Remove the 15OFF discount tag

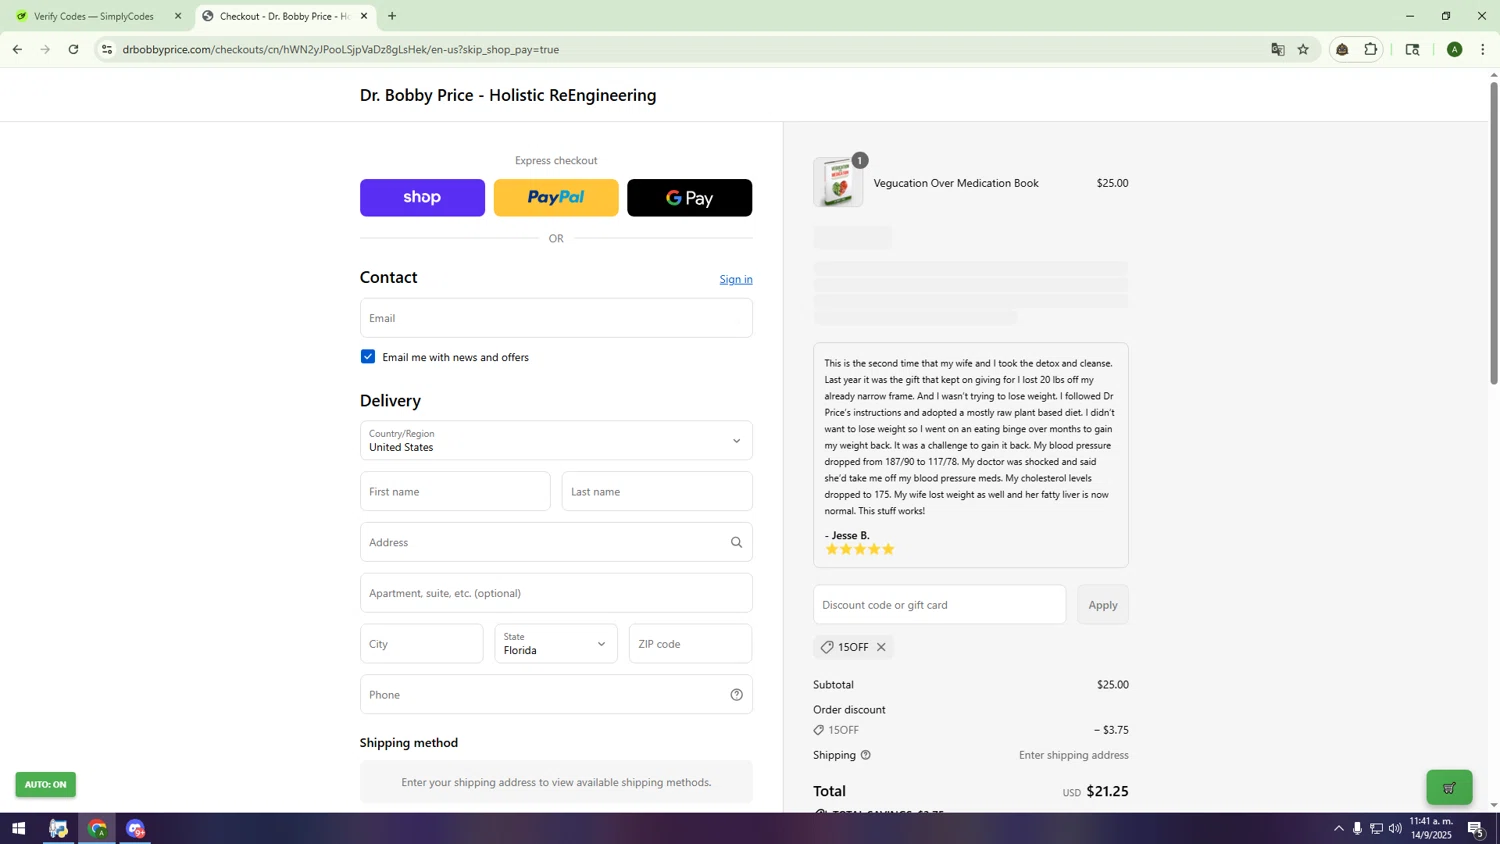tap(881, 647)
